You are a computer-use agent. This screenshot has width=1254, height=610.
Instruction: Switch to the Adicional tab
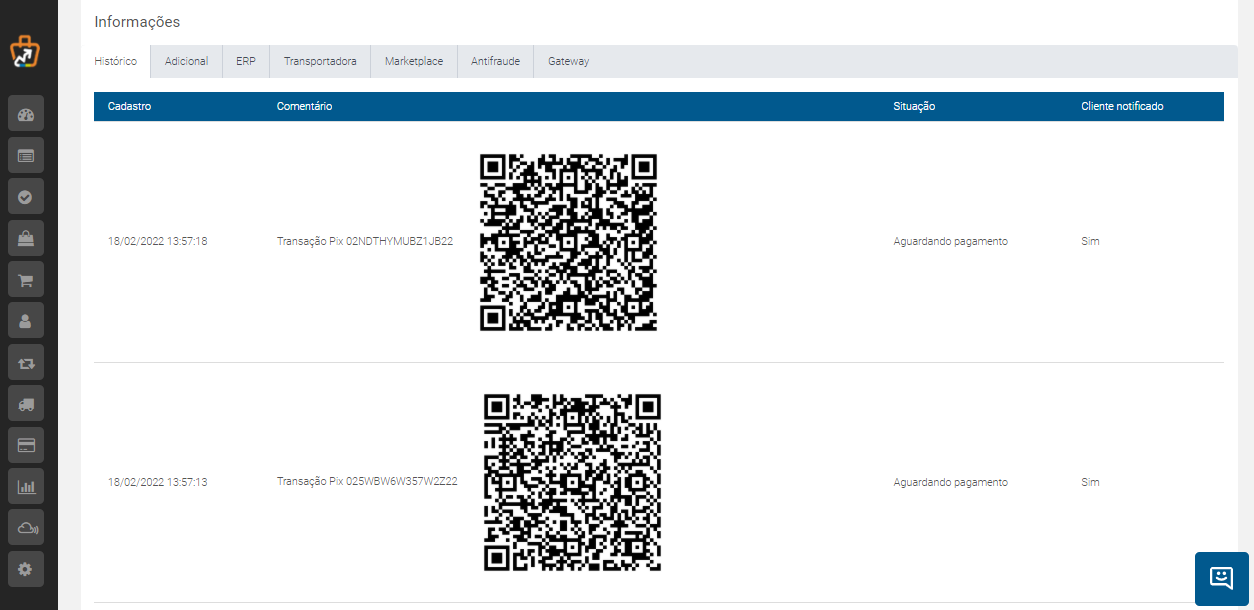tap(186, 61)
